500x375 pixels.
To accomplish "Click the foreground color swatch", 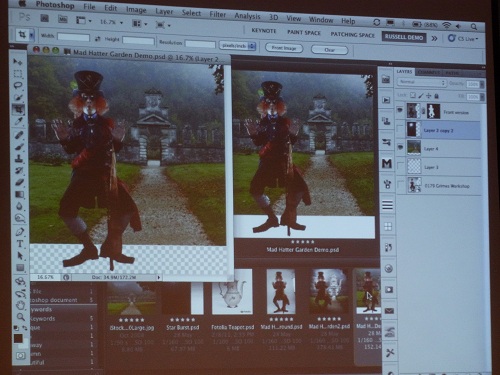I will point(18,339).
